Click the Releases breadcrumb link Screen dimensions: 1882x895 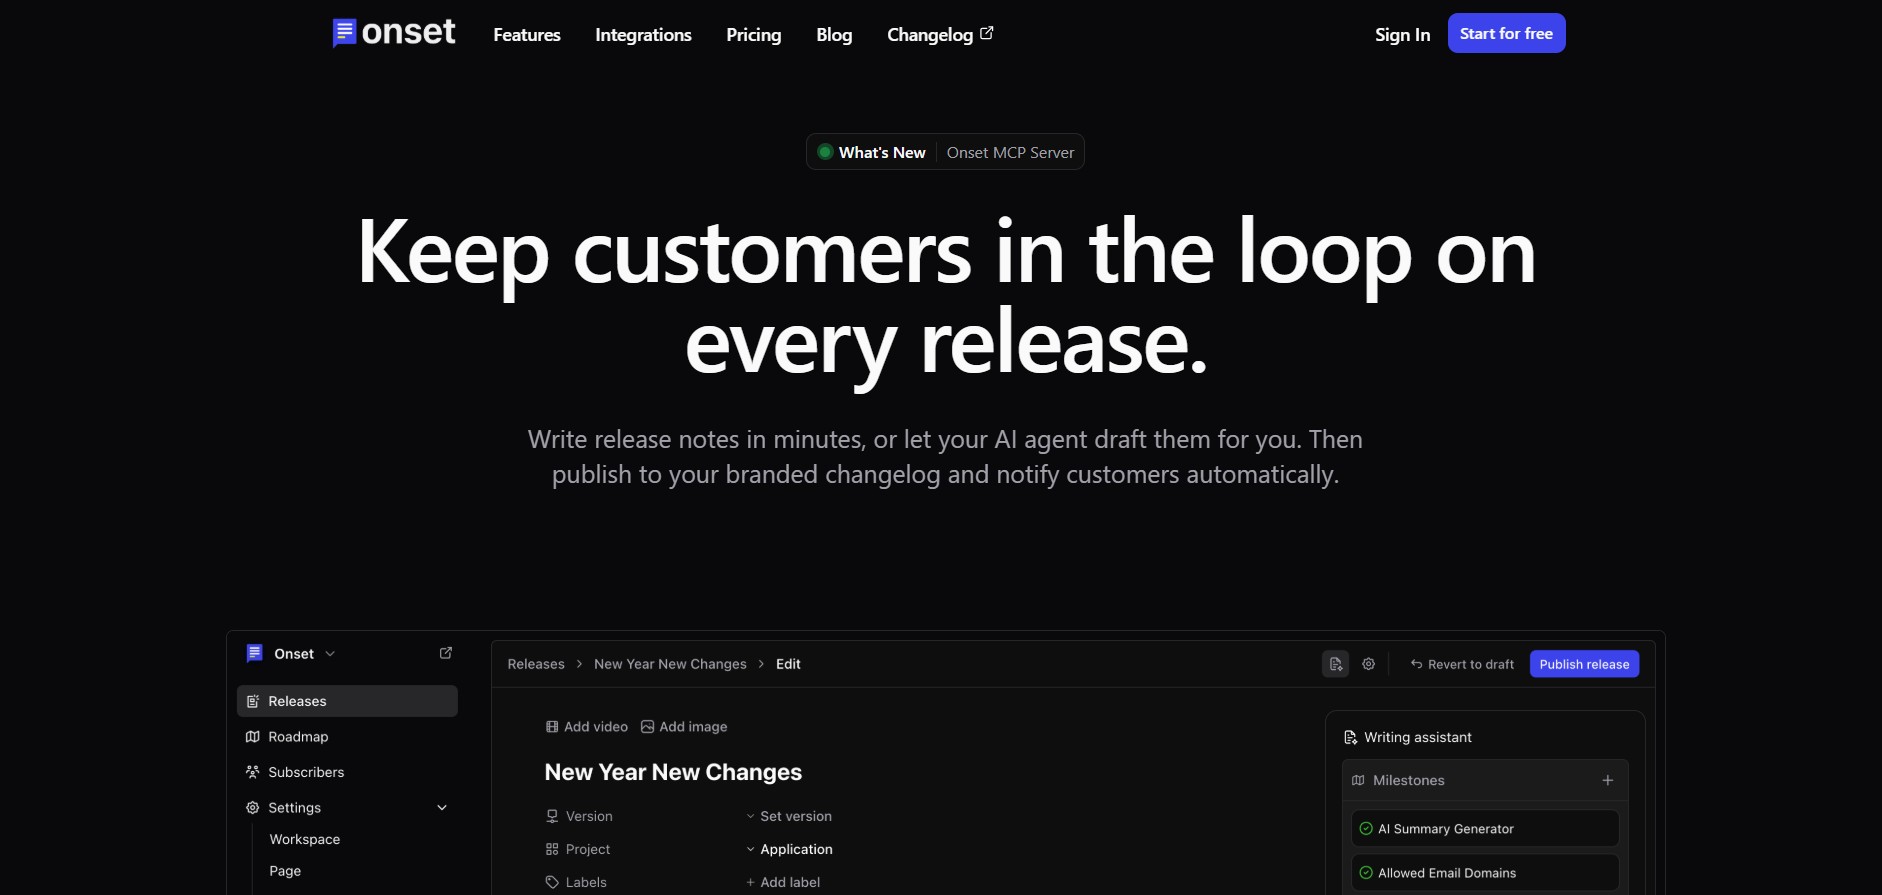536,664
